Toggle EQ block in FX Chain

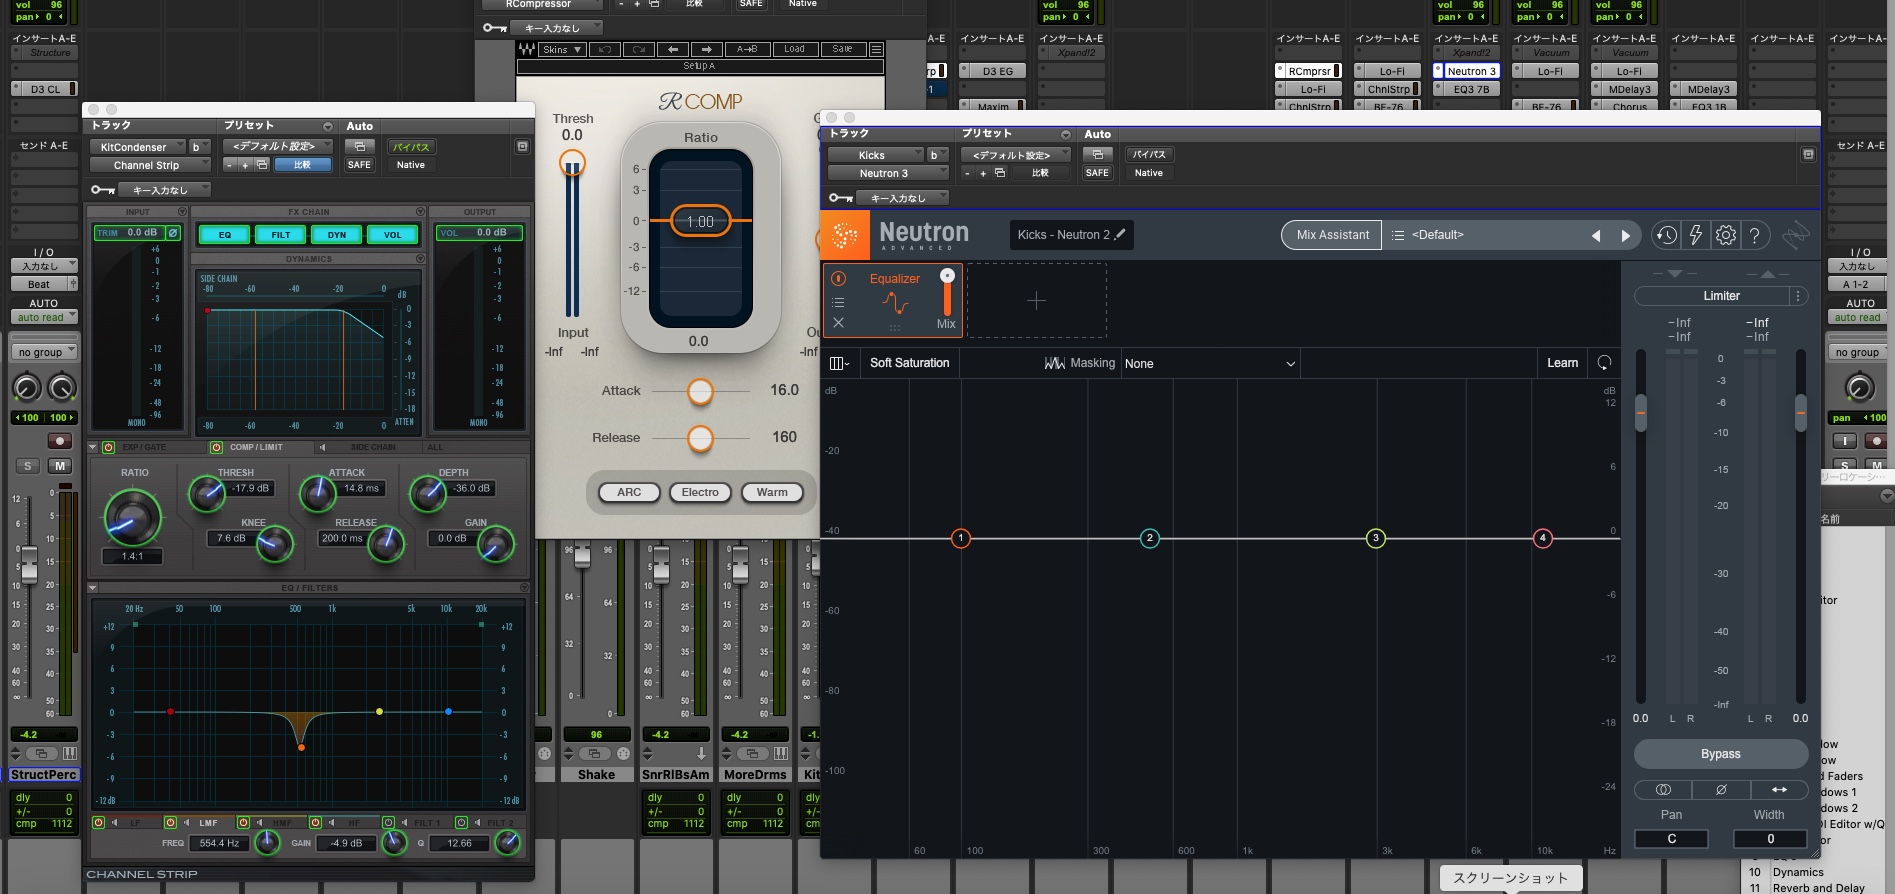coord(225,235)
